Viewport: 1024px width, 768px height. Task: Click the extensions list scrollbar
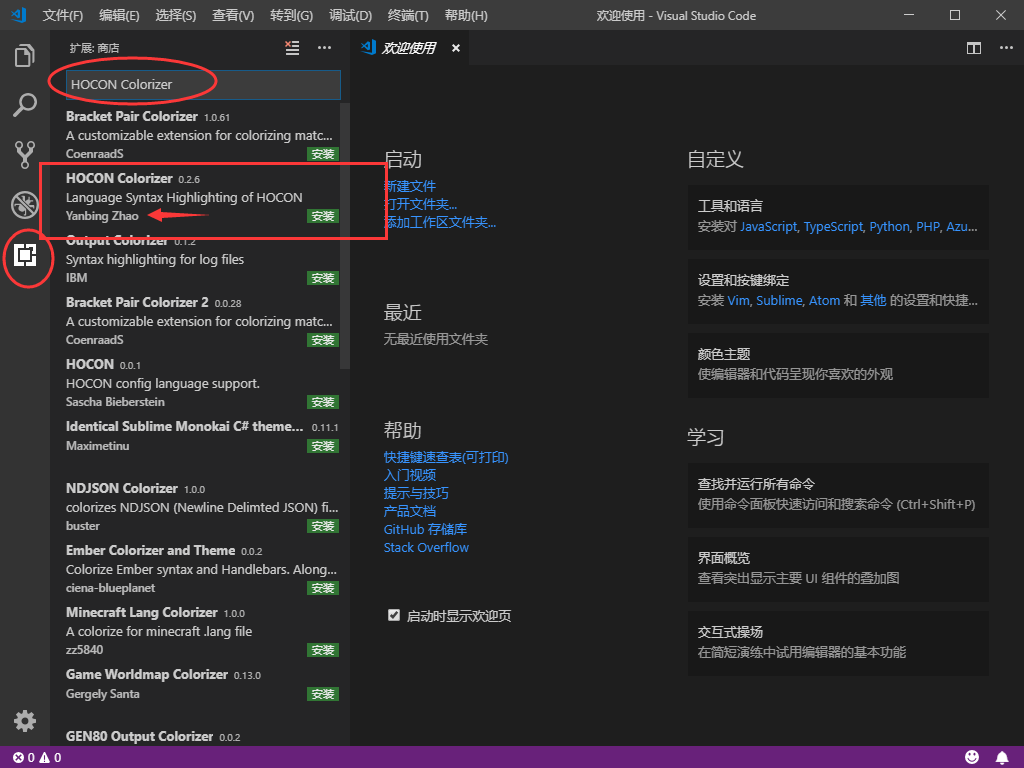[345, 235]
